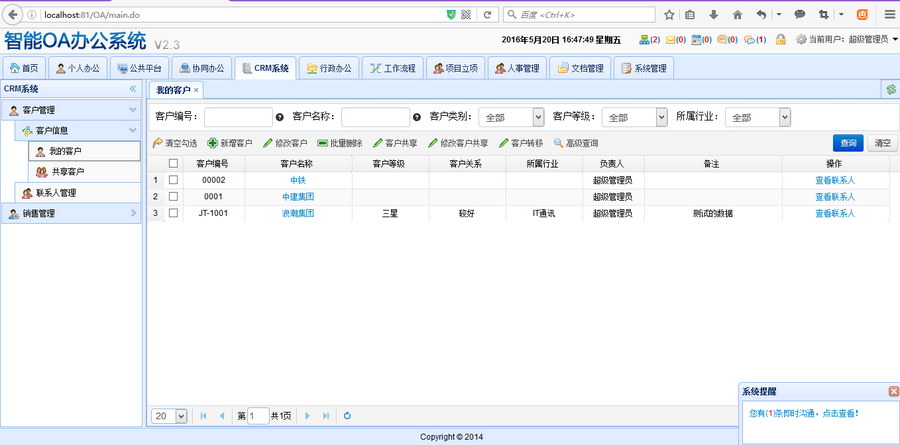Click the QR code icon in address bar
This screenshot has width=900, height=445.
click(466, 14)
